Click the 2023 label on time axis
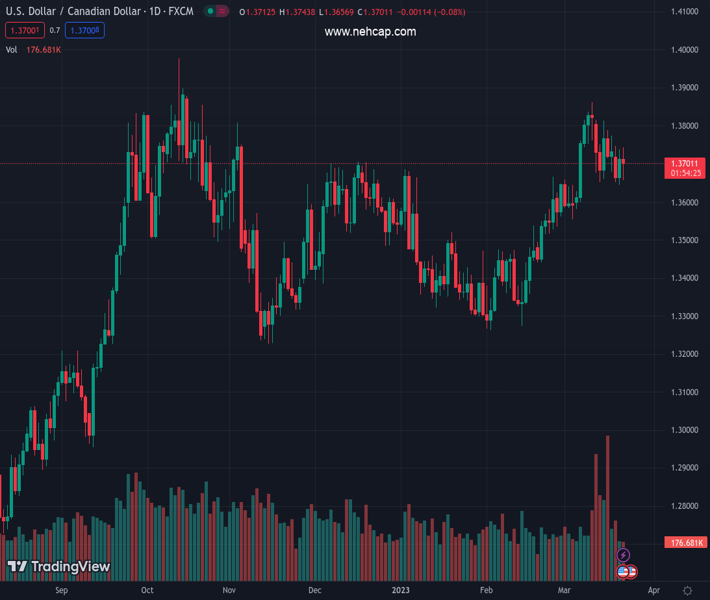 click(x=401, y=590)
